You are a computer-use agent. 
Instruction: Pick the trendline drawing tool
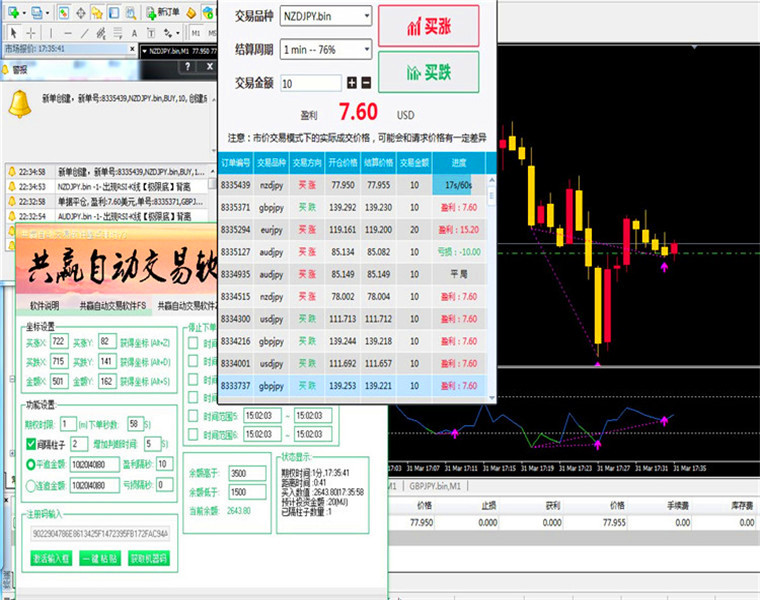coord(85,33)
